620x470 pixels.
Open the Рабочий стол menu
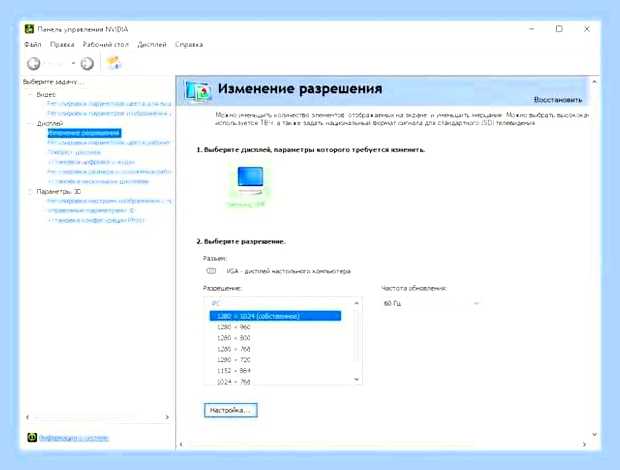106,44
